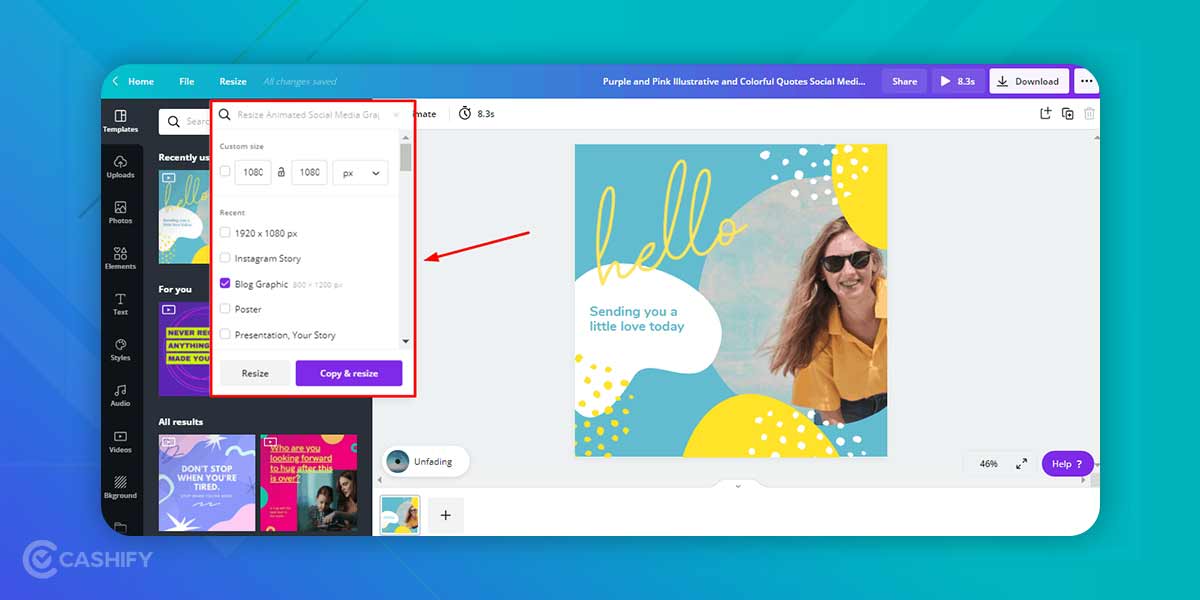Open the Text panel
Viewport: 1200px width, 600px height.
pos(120,306)
